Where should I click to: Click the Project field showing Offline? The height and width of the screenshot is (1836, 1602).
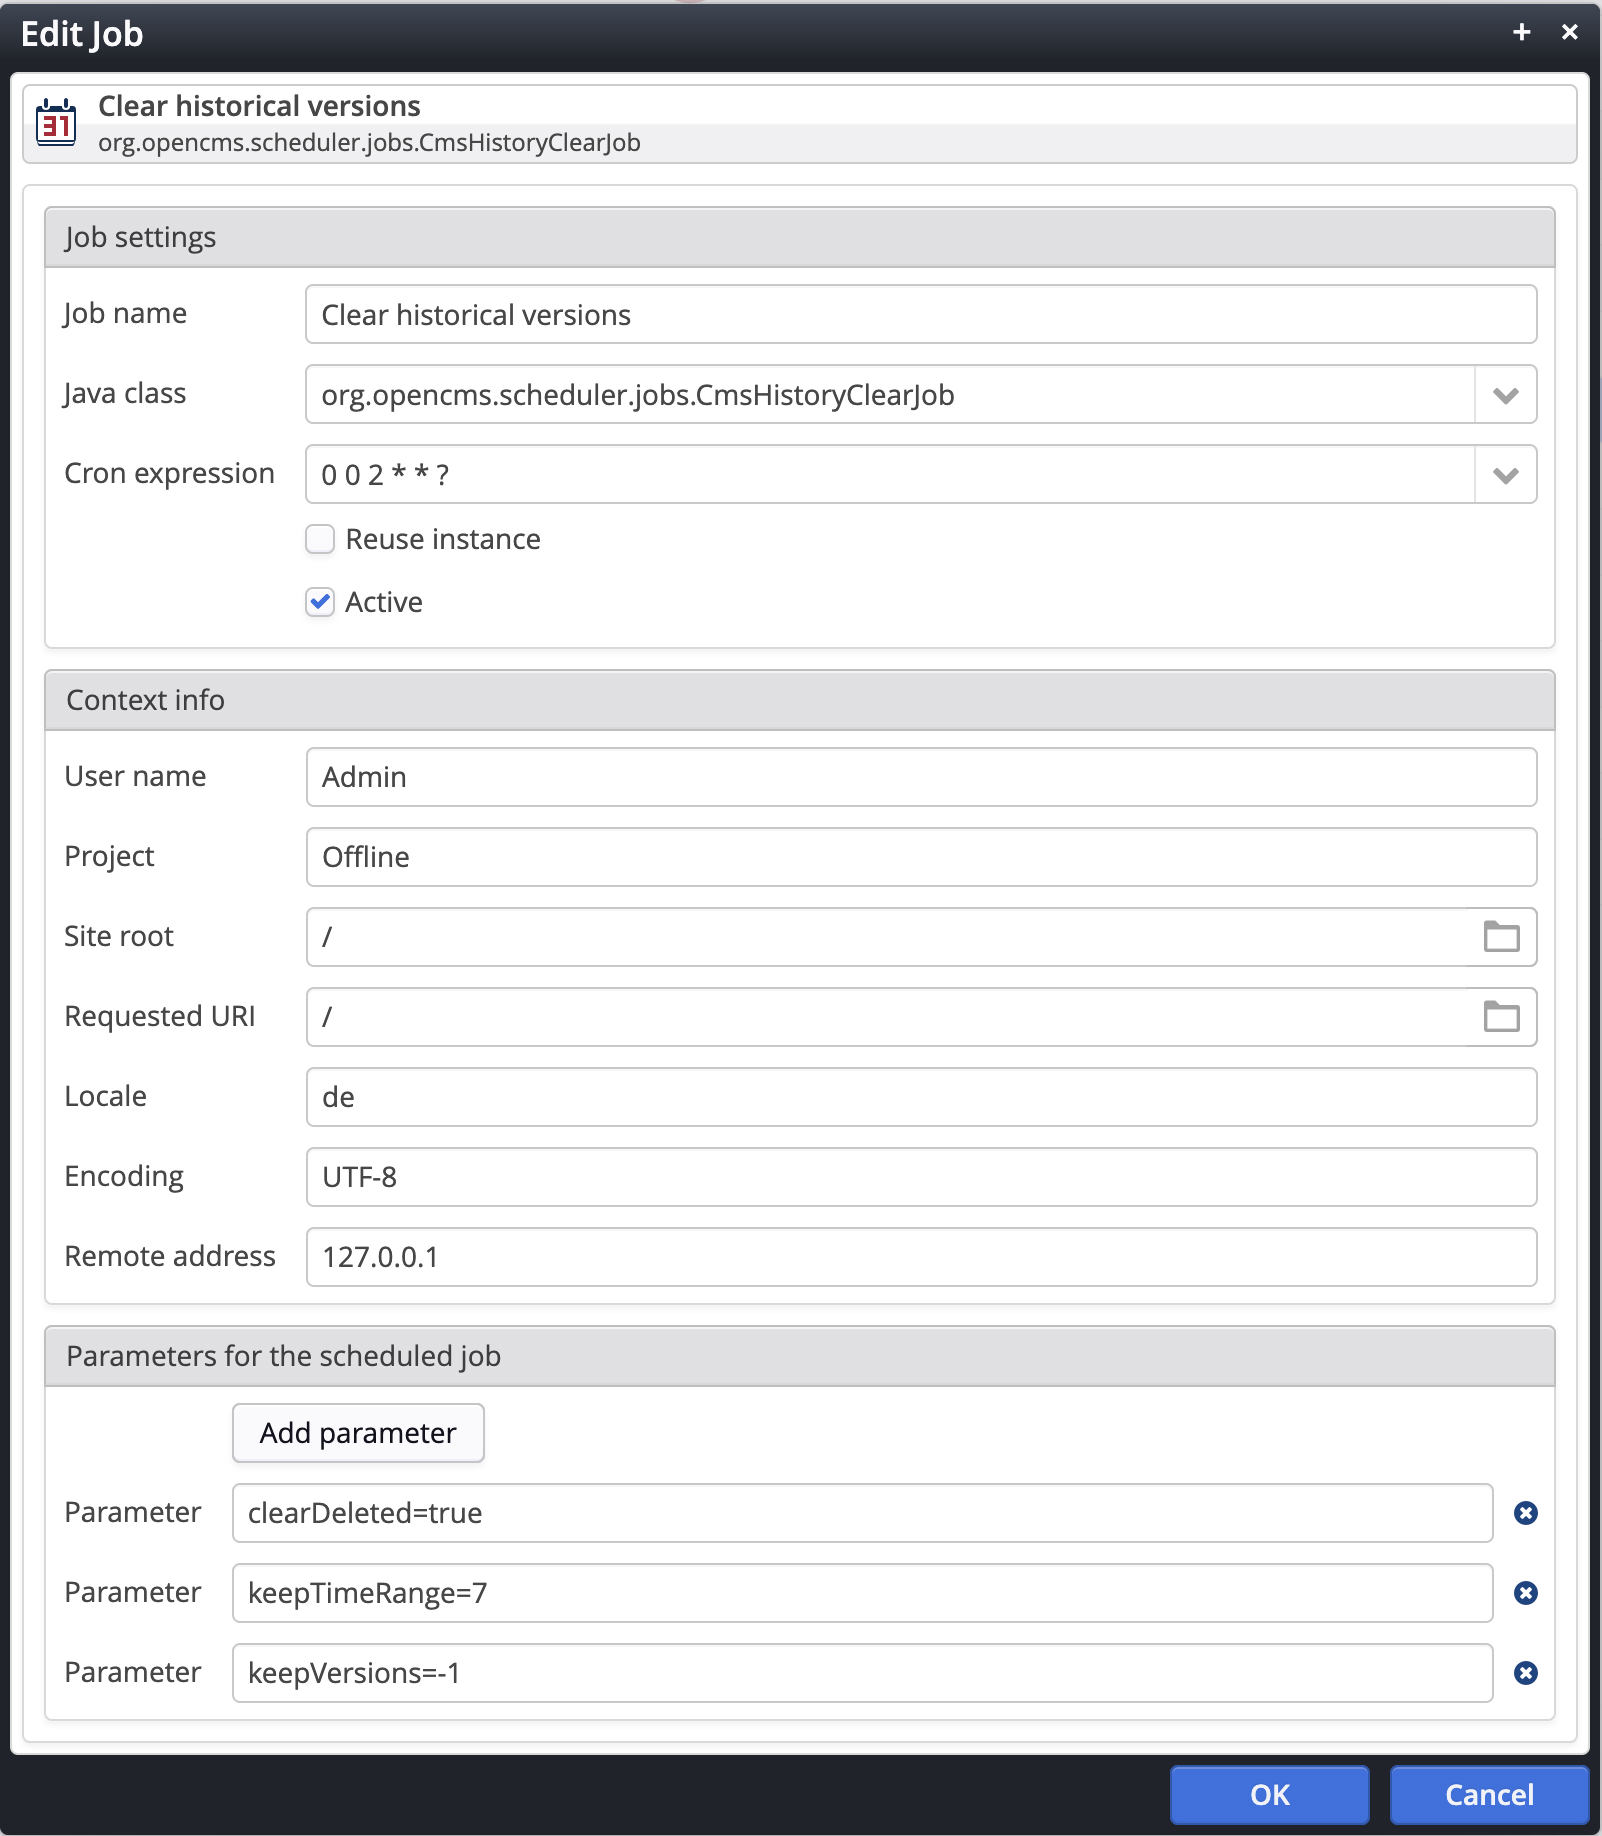920,857
